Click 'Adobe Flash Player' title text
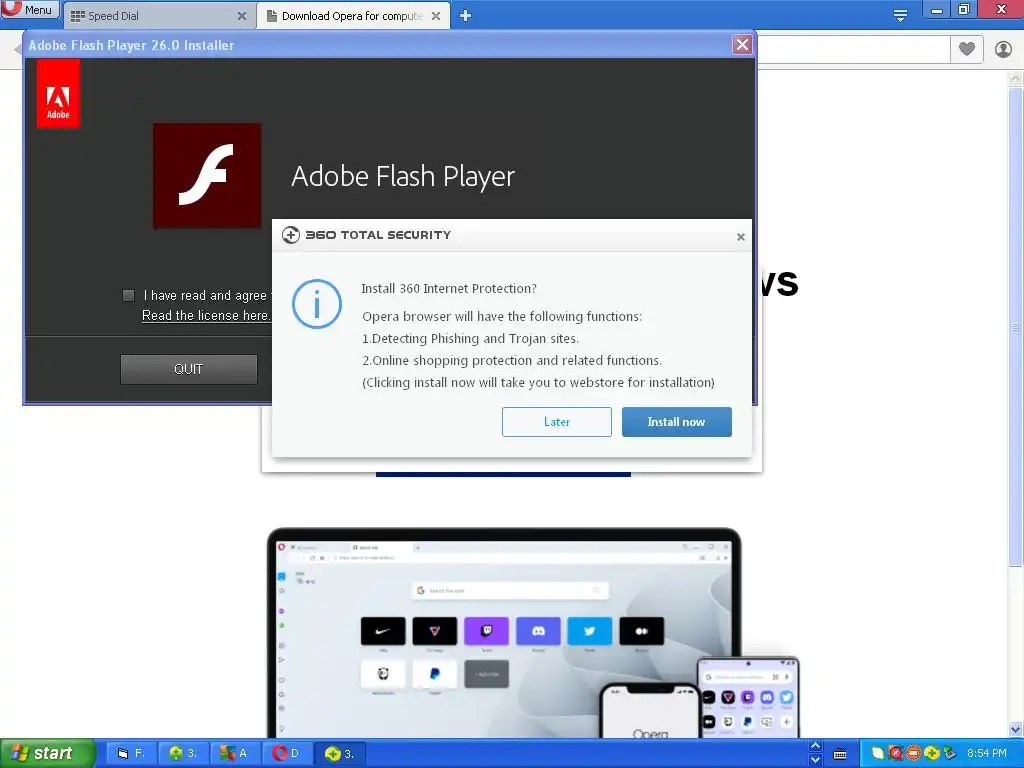Image resolution: width=1024 pixels, height=768 pixels. tap(403, 176)
